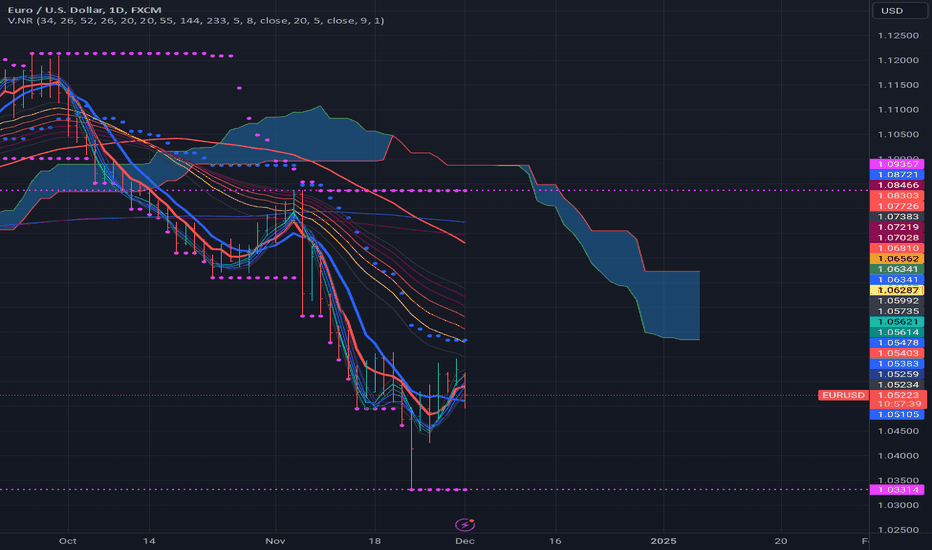Screen dimensions: 932x550
Task: Click the 1.09367 magenta price label
Action: [x=897, y=164]
